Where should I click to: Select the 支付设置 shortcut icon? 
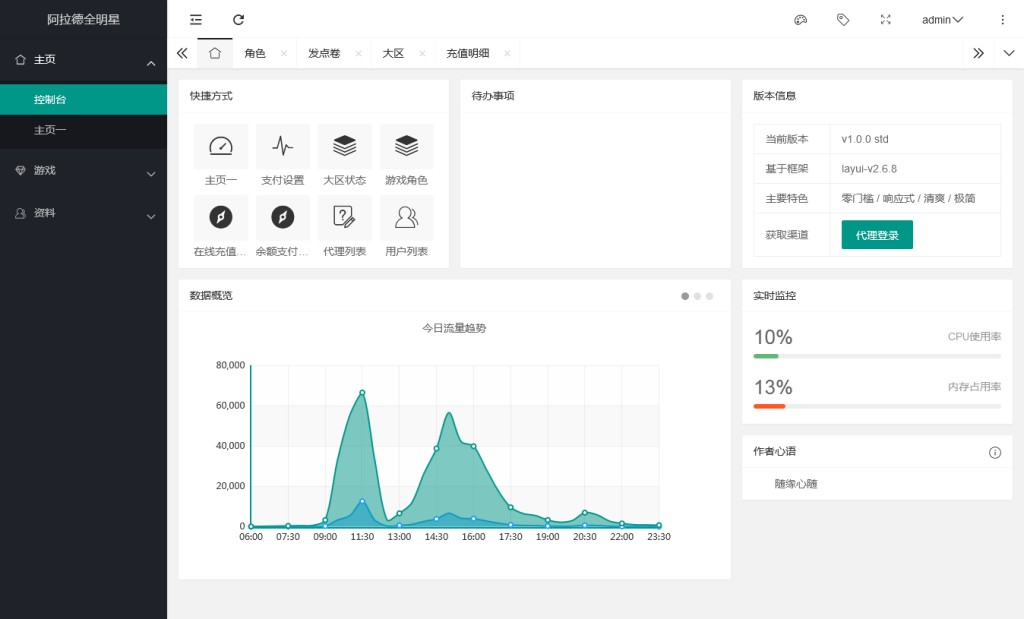click(x=282, y=146)
